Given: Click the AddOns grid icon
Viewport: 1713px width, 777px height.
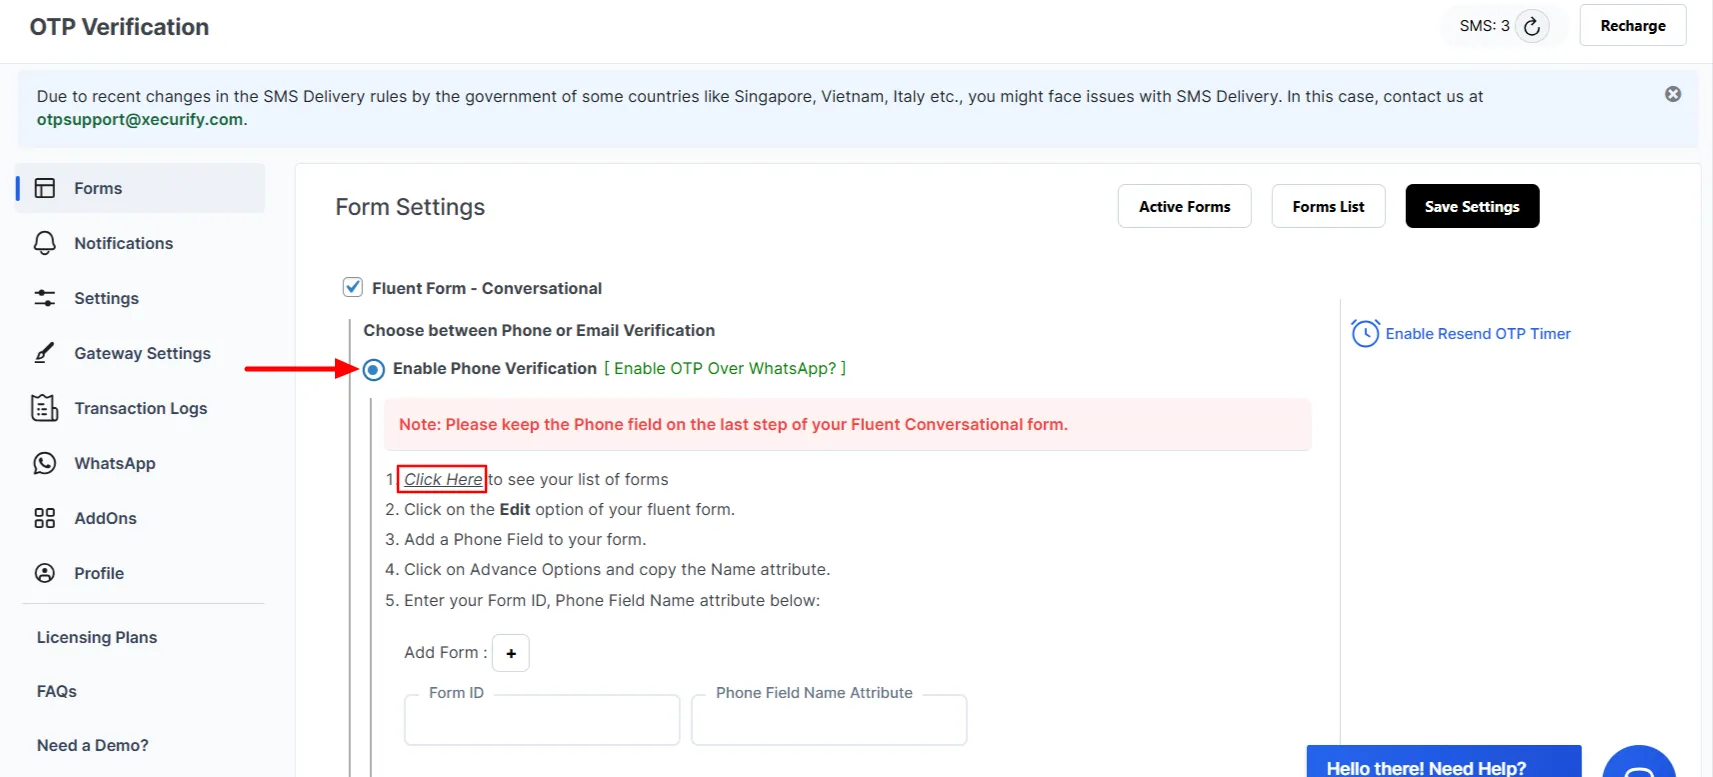Looking at the screenshot, I should pos(45,518).
